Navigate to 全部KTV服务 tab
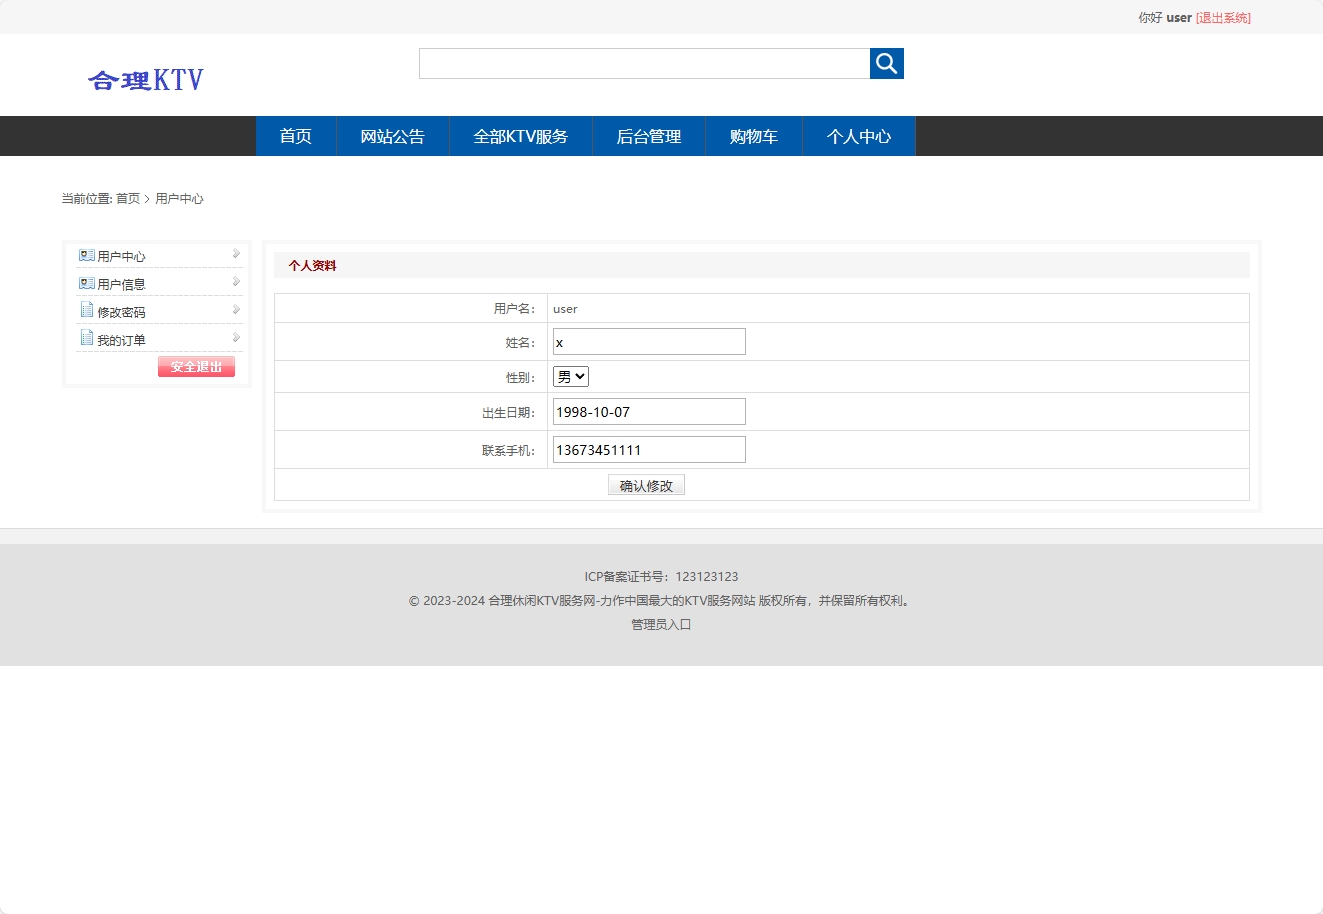This screenshot has width=1323, height=914. tap(520, 136)
